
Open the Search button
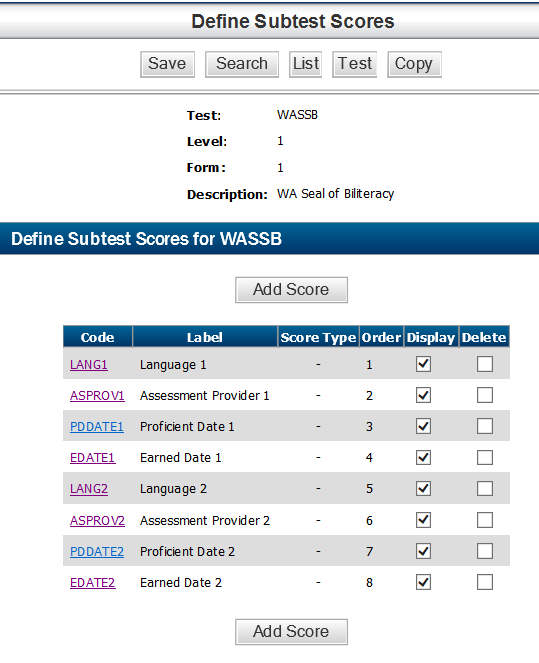(242, 64)
